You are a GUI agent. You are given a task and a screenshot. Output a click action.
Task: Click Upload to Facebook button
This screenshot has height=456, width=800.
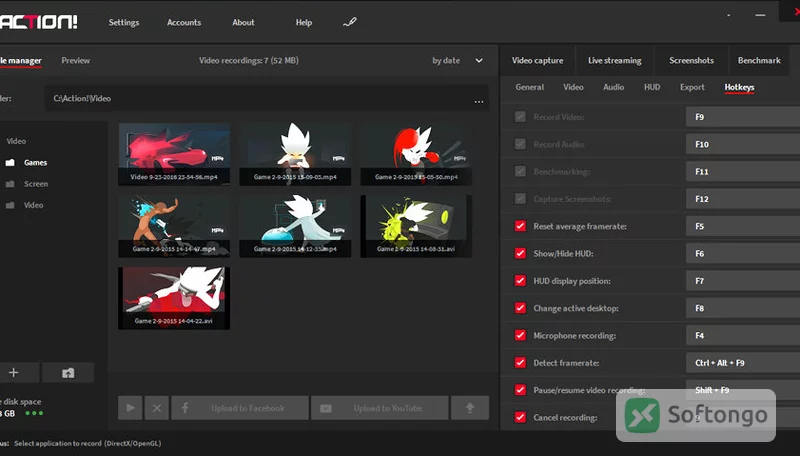(240, 408)
